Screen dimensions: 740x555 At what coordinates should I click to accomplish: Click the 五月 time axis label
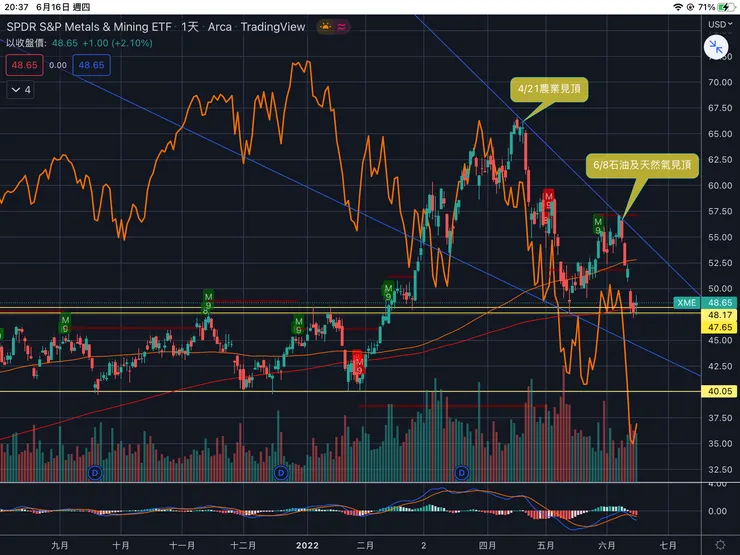coord(546,546)
